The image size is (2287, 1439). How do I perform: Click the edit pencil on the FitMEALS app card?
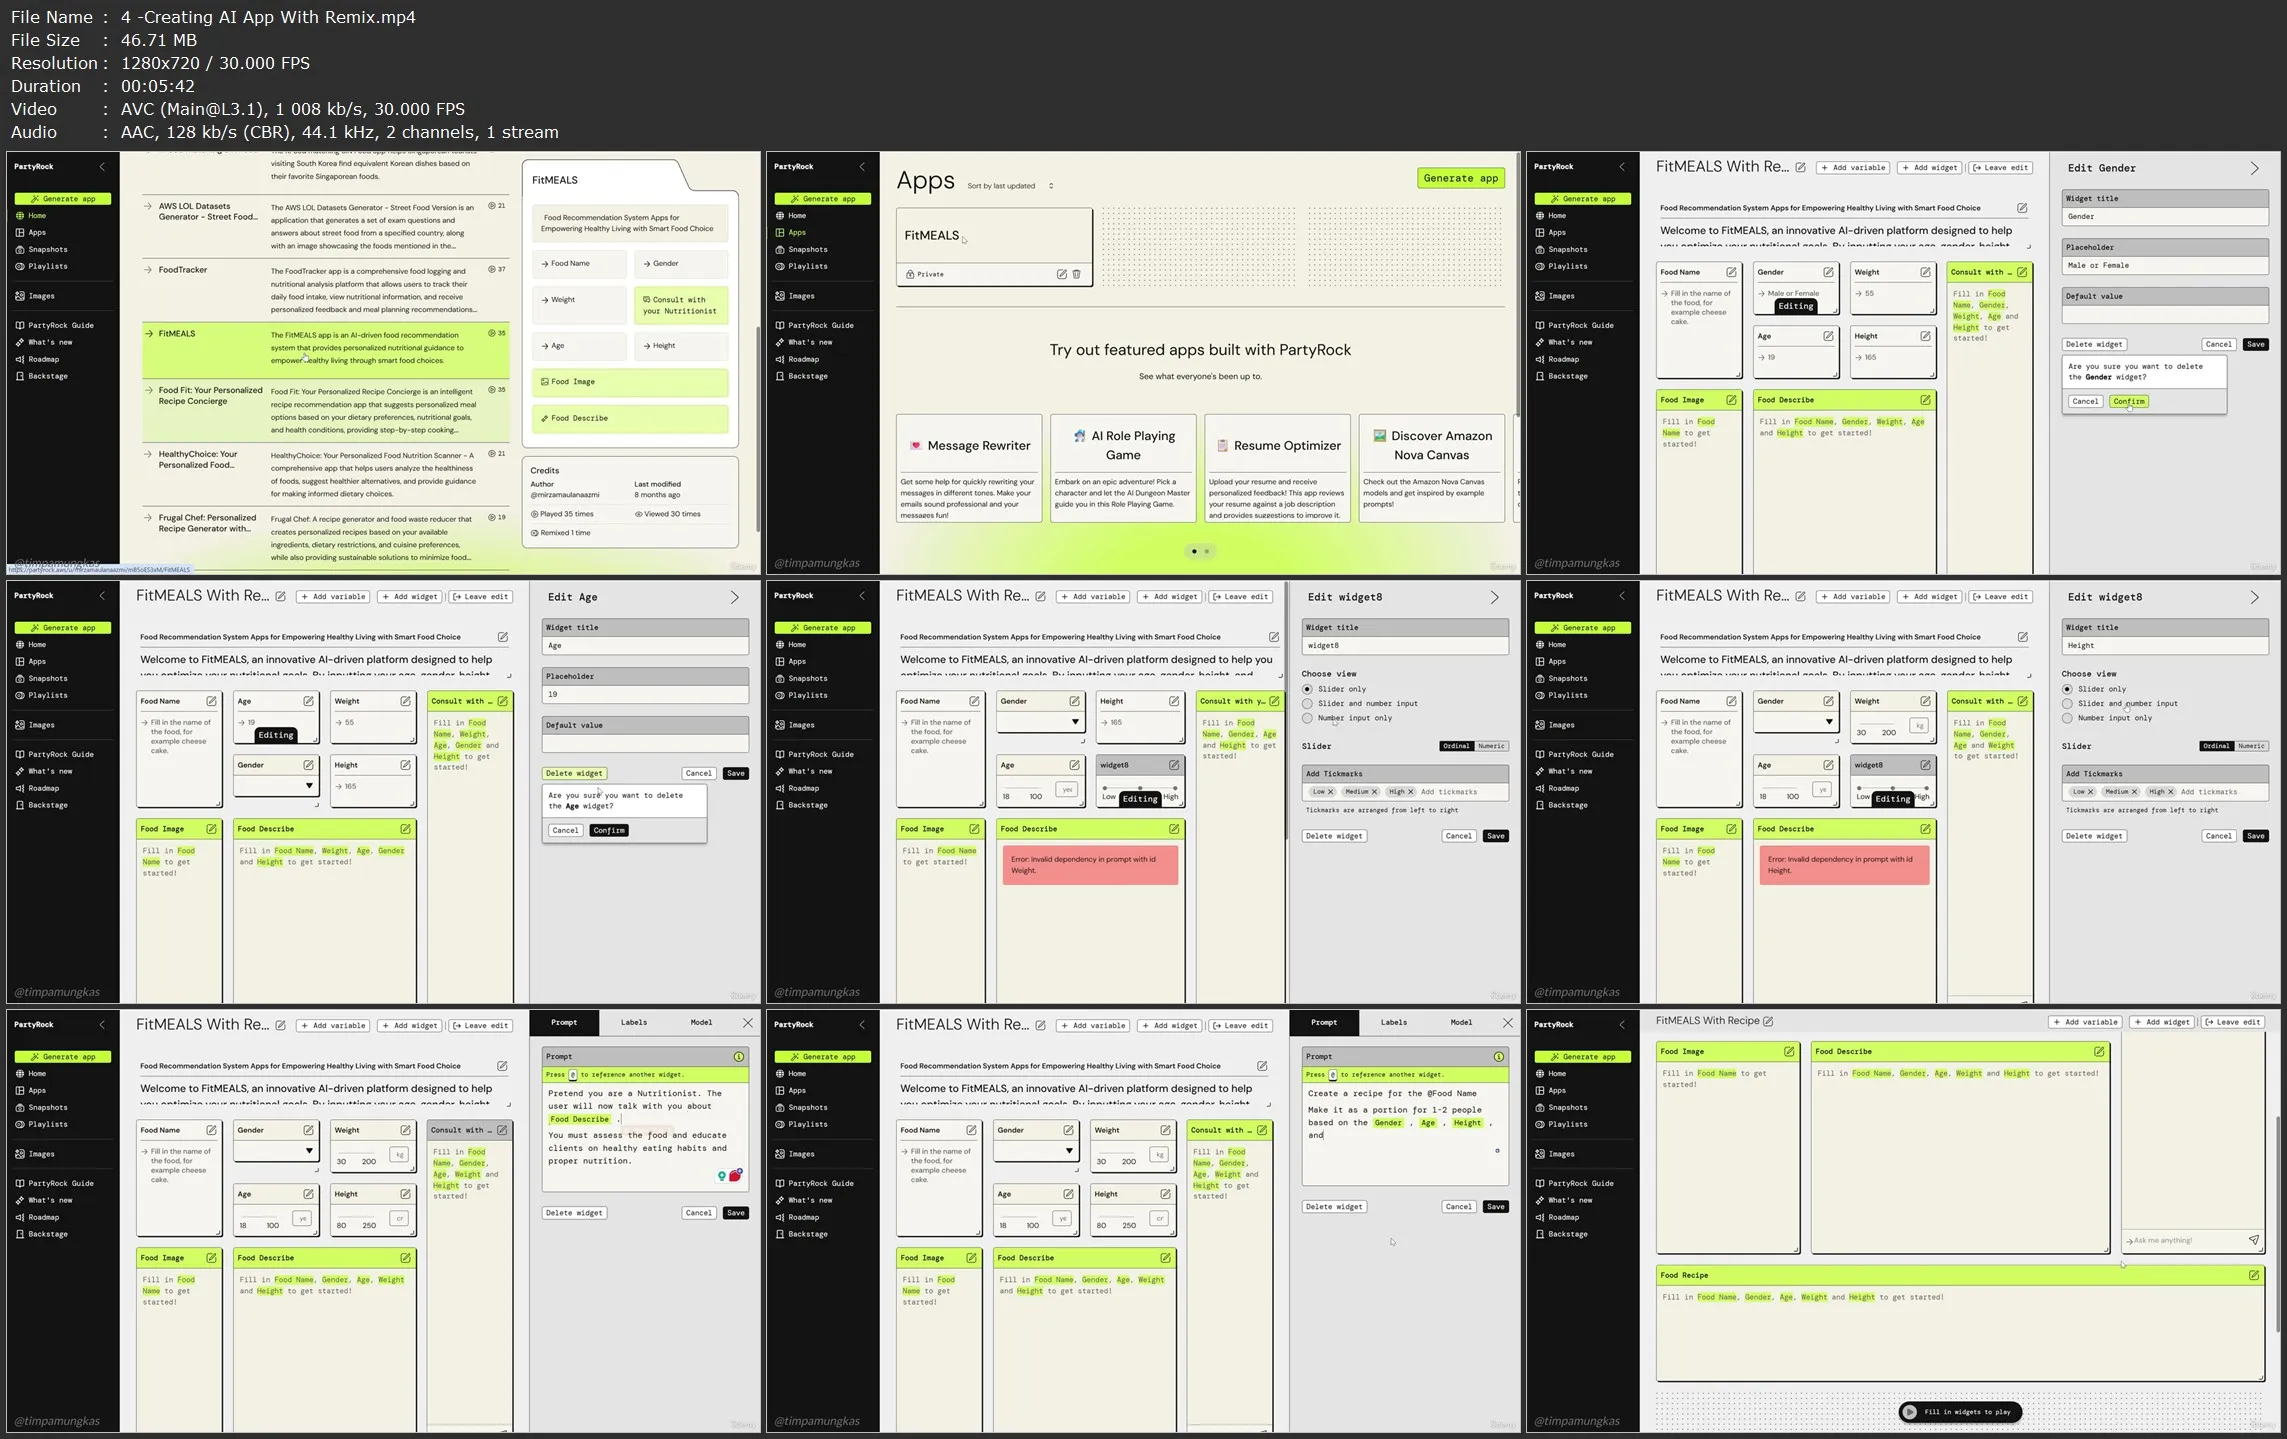click(1061, 274)
